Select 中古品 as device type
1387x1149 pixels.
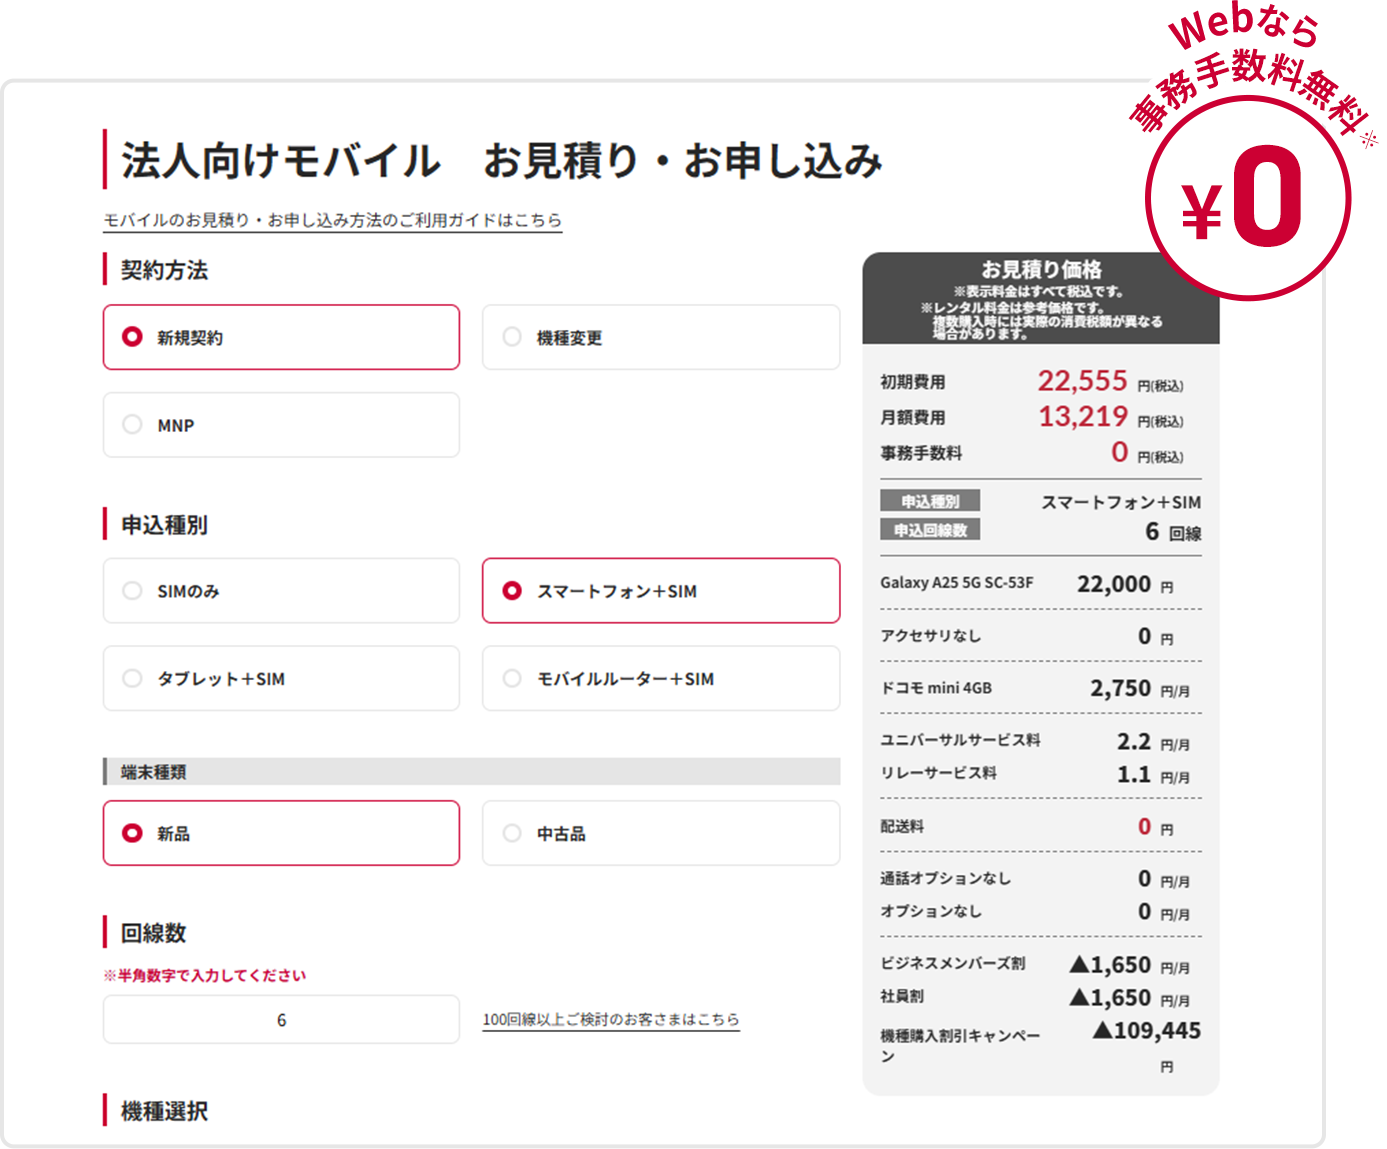661,833
